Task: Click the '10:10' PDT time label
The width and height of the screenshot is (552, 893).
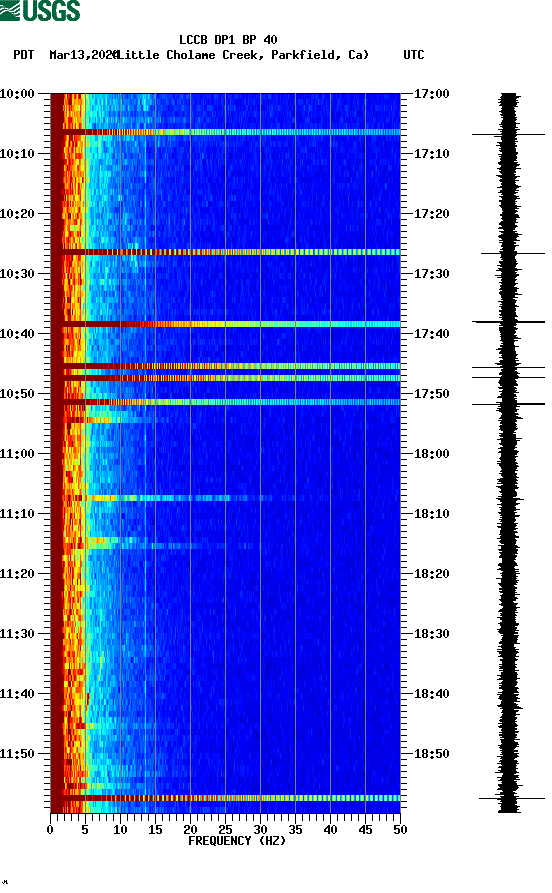Action: click(x=17, y=154)
